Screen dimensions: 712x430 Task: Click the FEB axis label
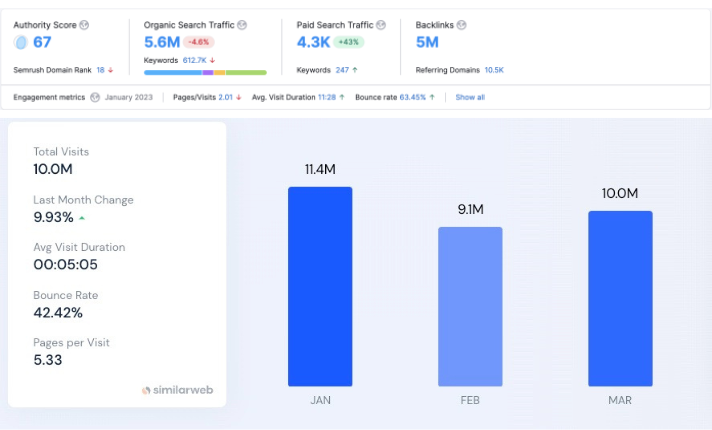(x=470, y=400)
